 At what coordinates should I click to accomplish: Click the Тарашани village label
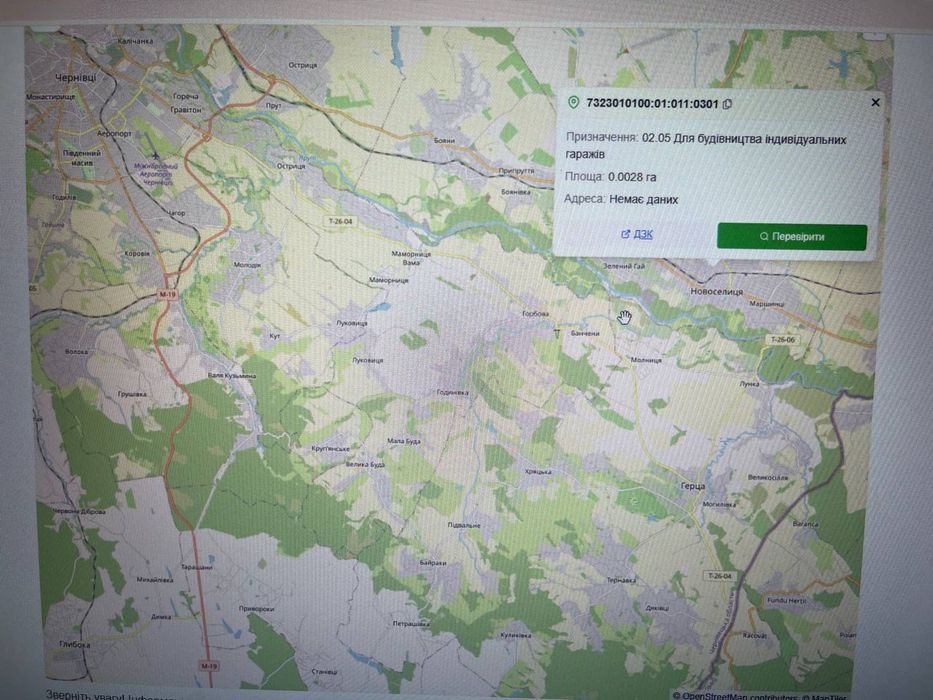pos(196,567)
